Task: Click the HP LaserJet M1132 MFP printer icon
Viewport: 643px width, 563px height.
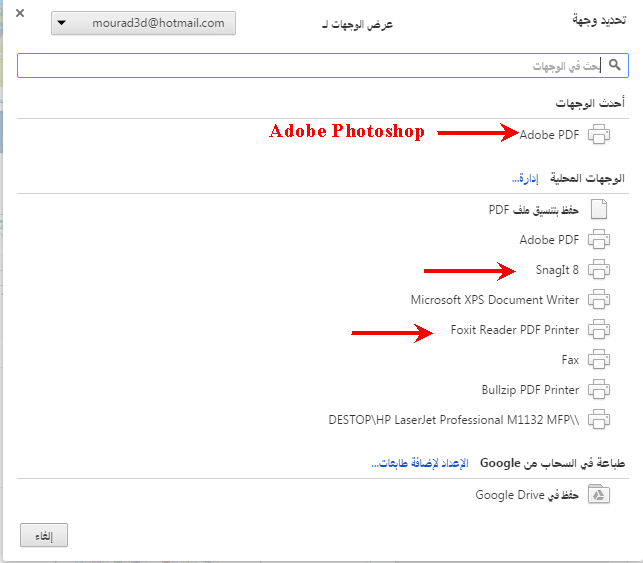Action: pos(599,419)
